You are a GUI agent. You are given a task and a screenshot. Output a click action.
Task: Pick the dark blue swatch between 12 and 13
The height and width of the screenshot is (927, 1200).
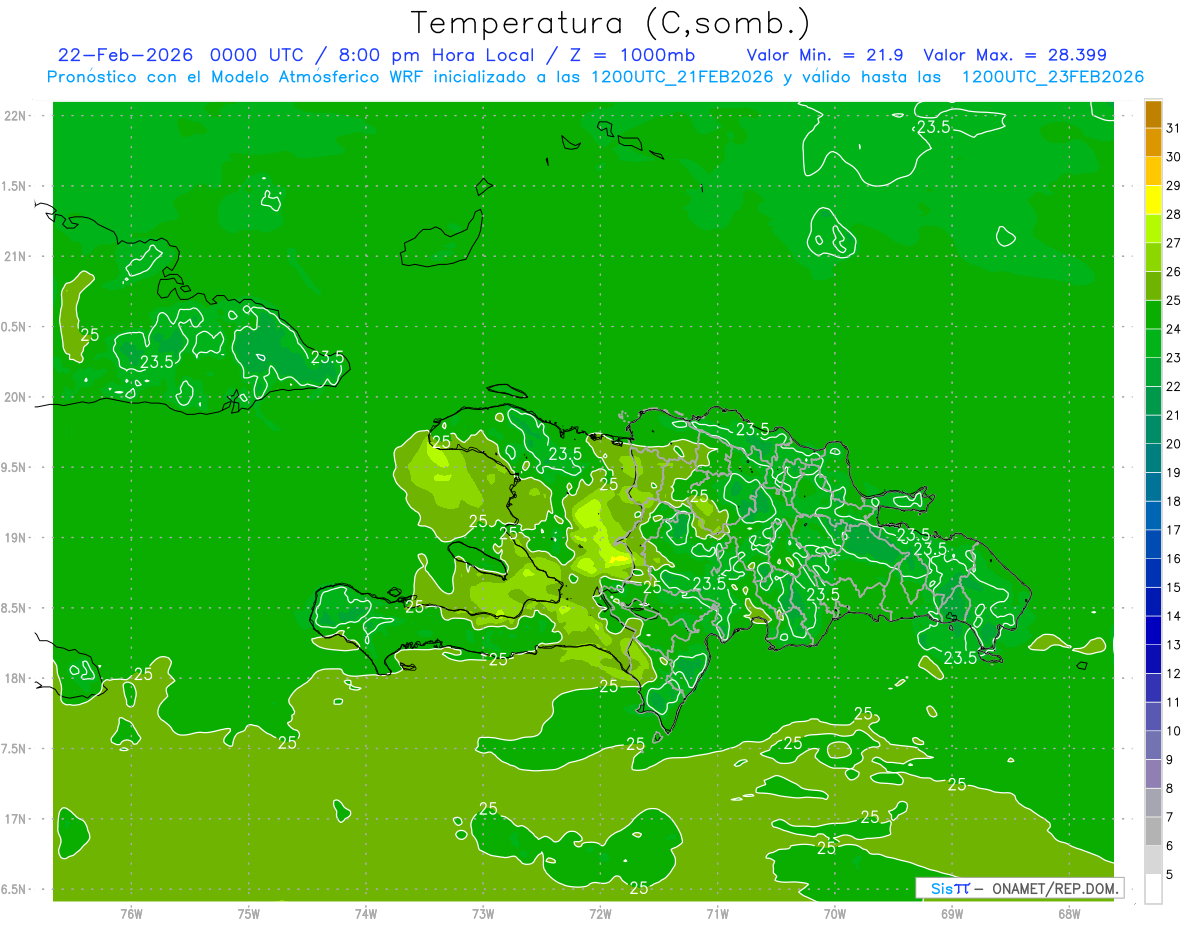1153,659
